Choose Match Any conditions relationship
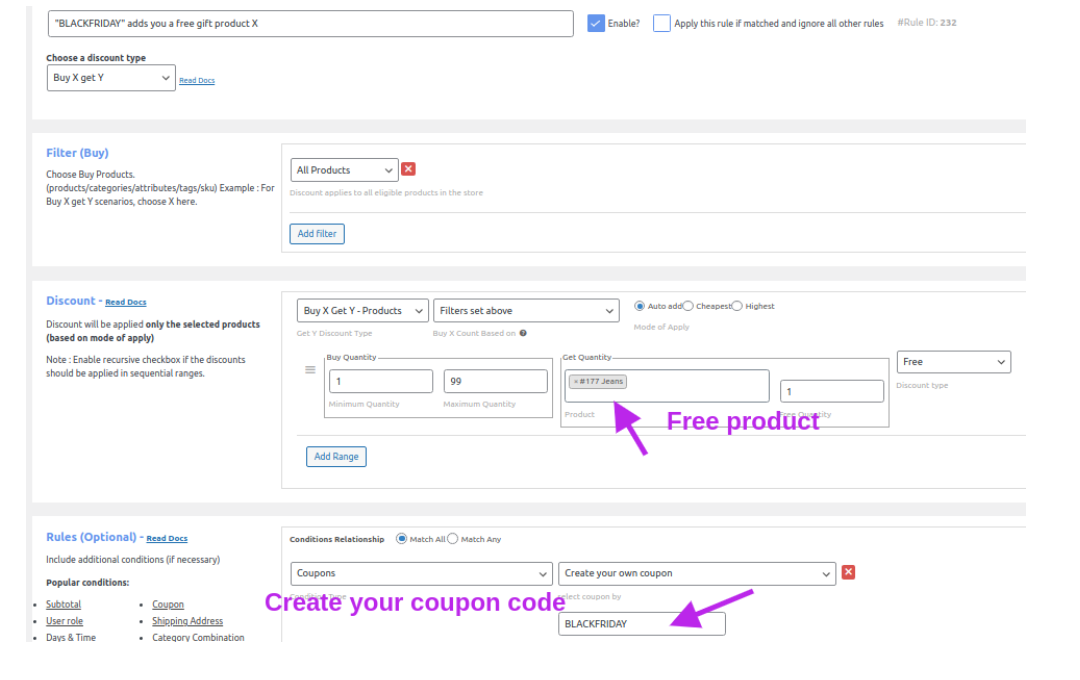This screenshot has height=680, width=1080. [x=452, y=539]
